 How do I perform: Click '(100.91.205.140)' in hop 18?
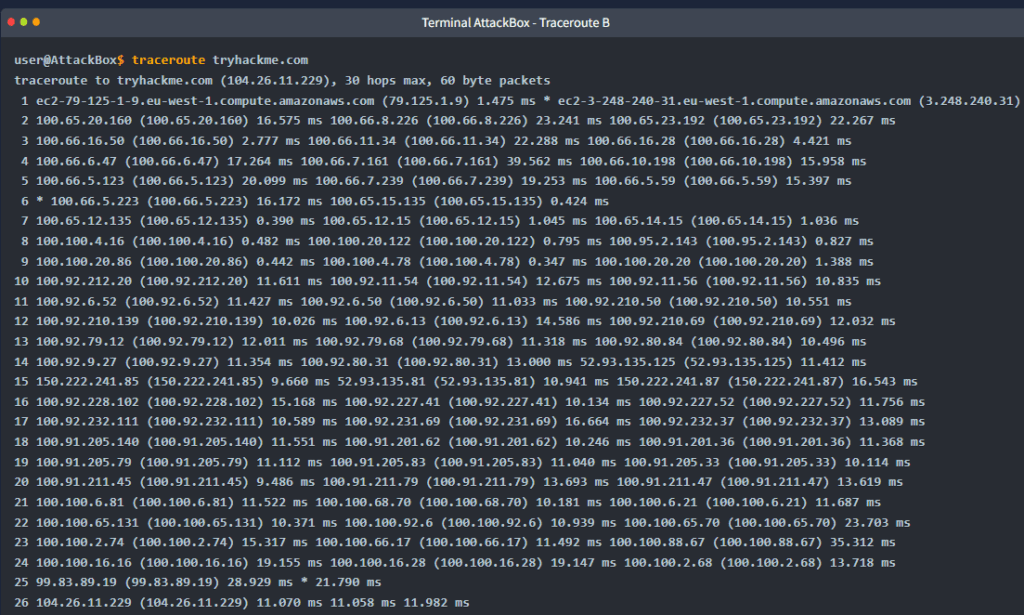205,442
